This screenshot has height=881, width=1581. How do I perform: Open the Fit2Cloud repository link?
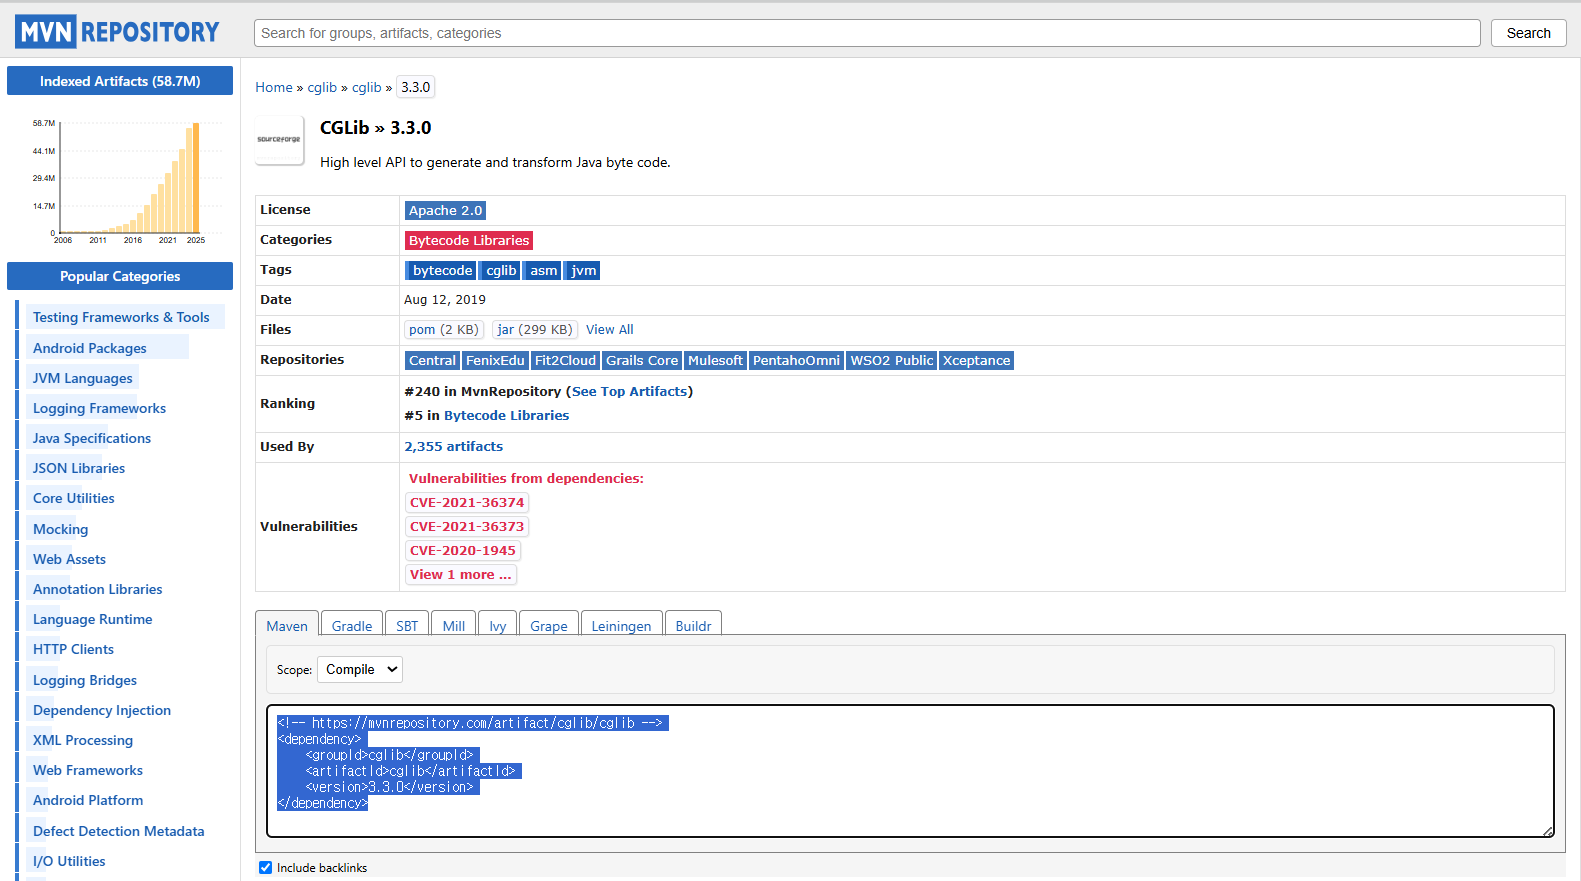565,361
